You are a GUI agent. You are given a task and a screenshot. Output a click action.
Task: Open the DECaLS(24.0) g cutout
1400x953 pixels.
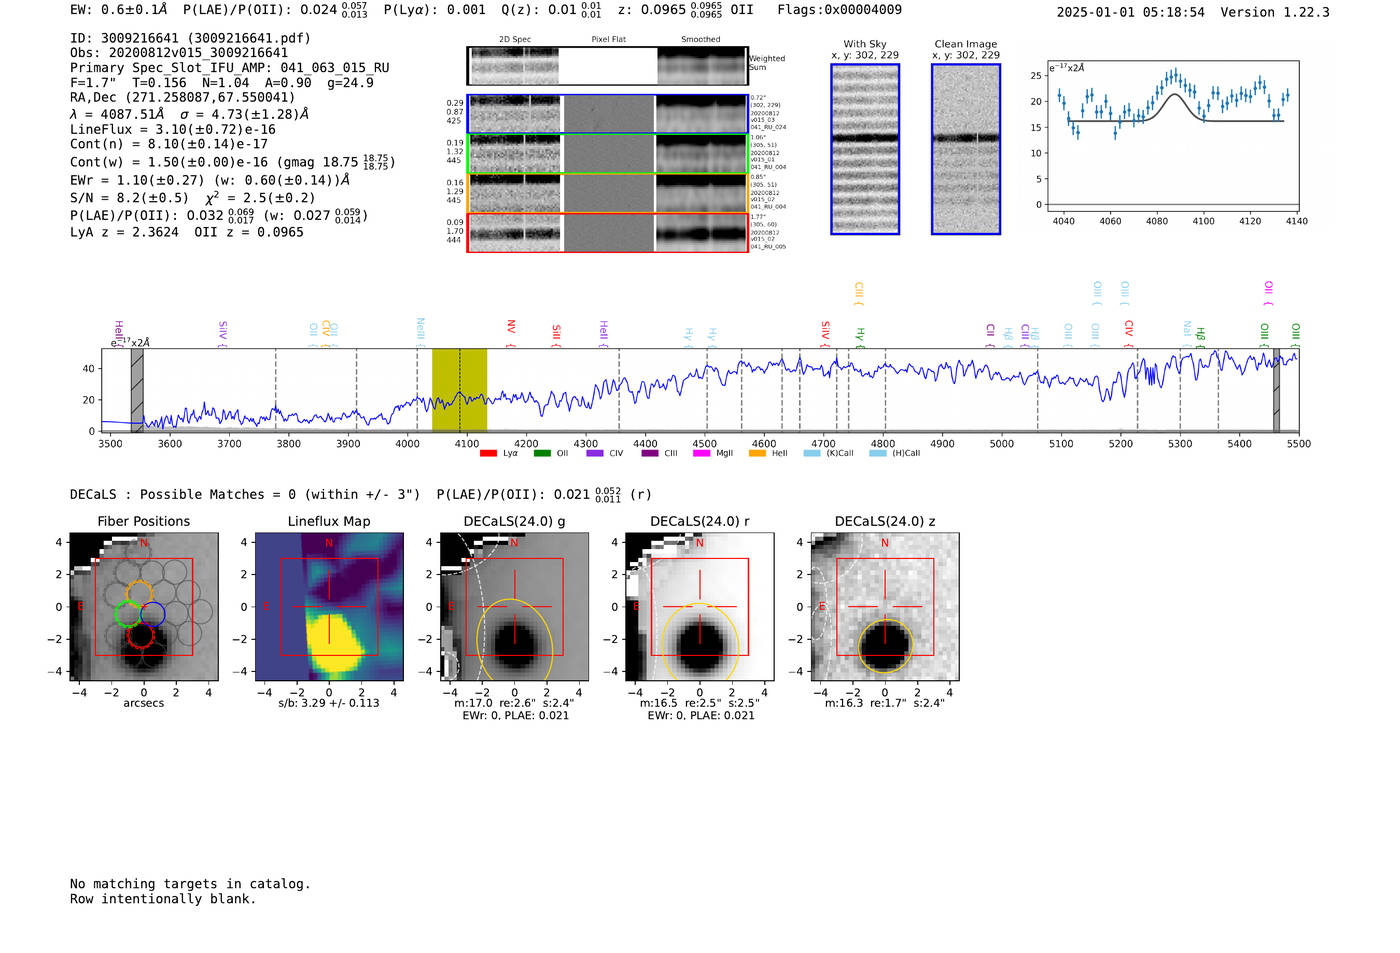click(x=514, y=606)
